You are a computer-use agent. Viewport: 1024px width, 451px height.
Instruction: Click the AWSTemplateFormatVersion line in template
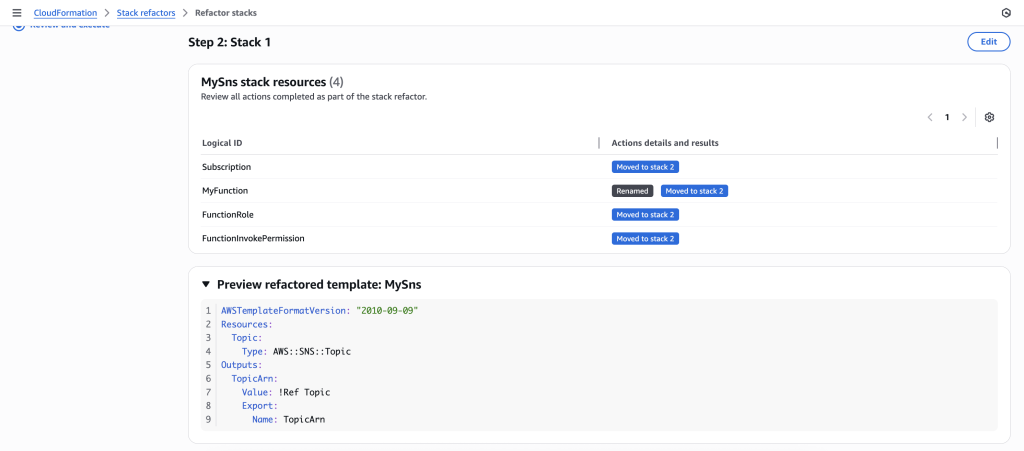click(319, 311)
